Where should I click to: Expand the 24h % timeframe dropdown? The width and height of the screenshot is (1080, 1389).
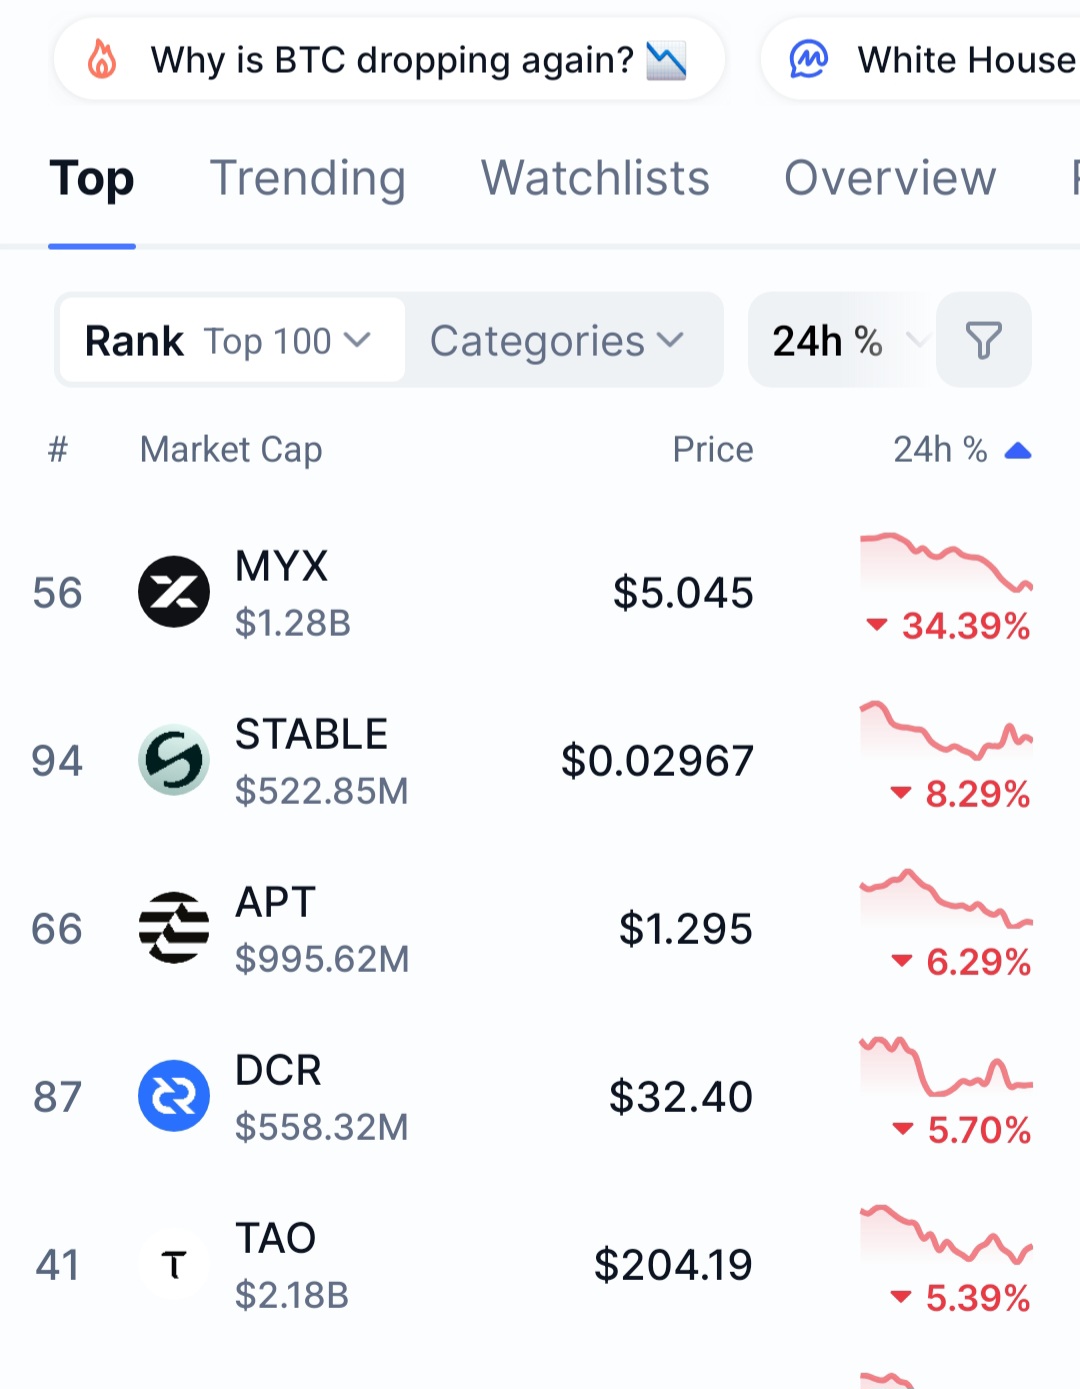pos(840,341)
